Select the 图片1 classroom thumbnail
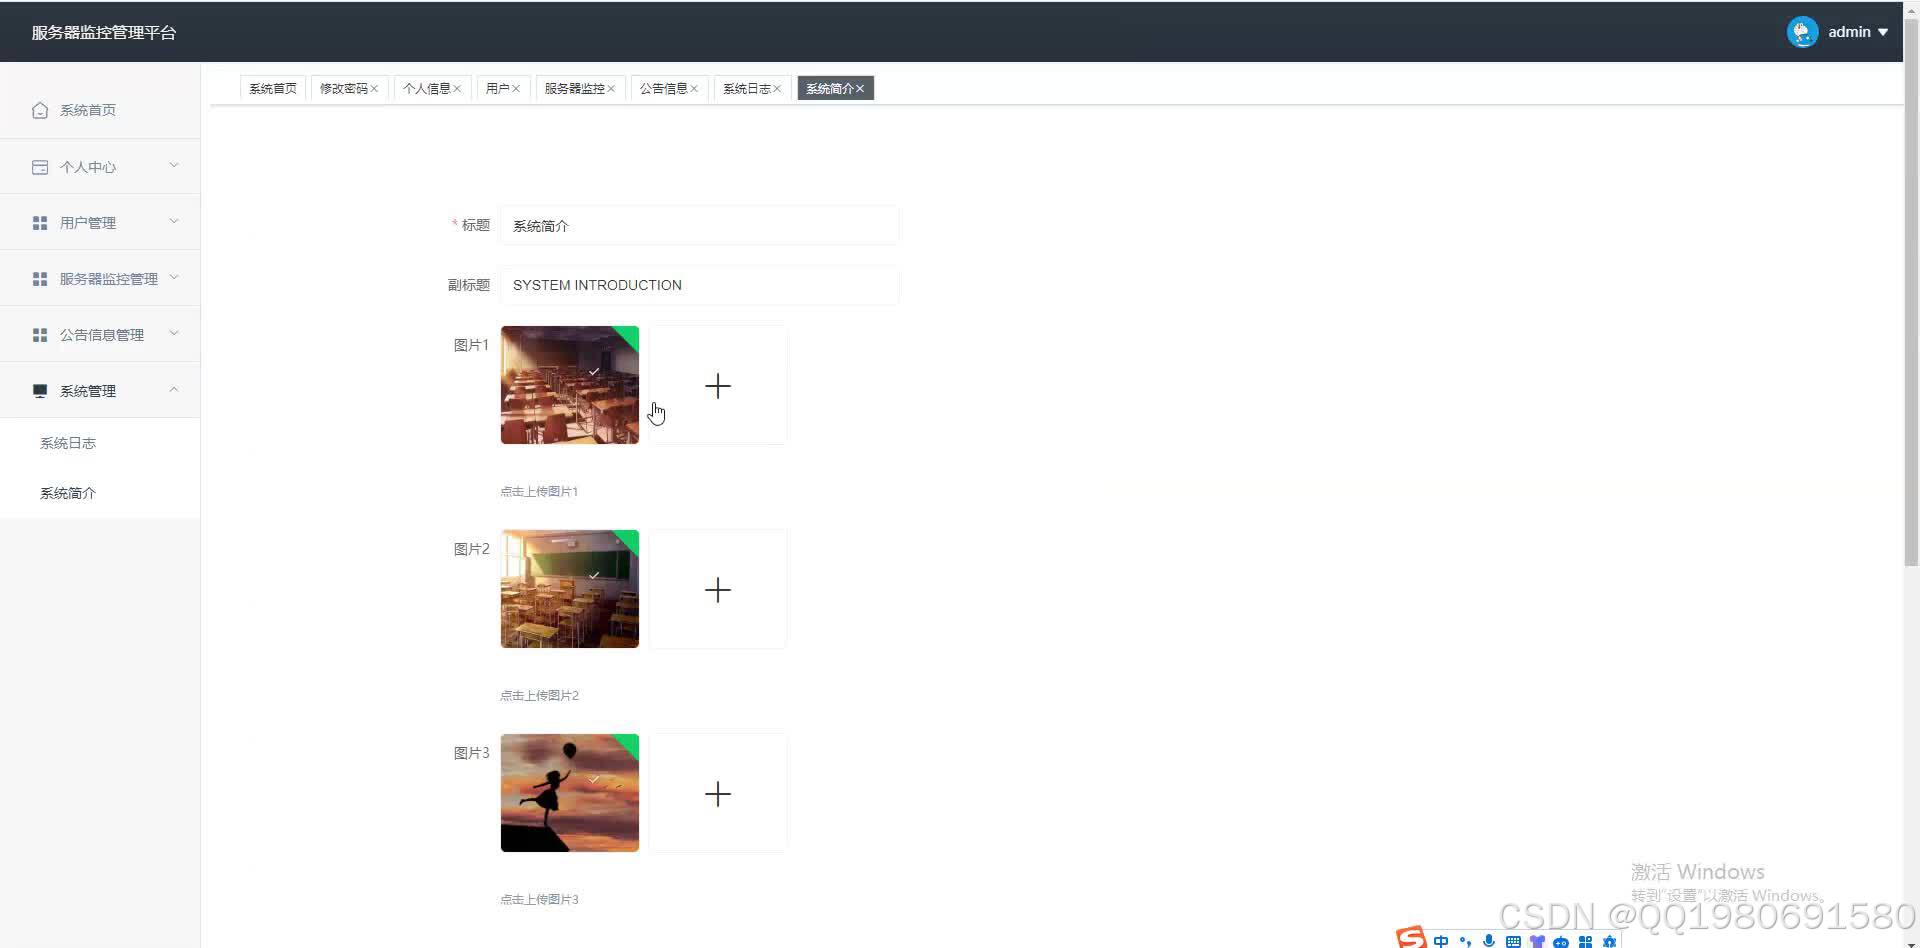This screenshot has width=1920, height=948. coord(570,385)
